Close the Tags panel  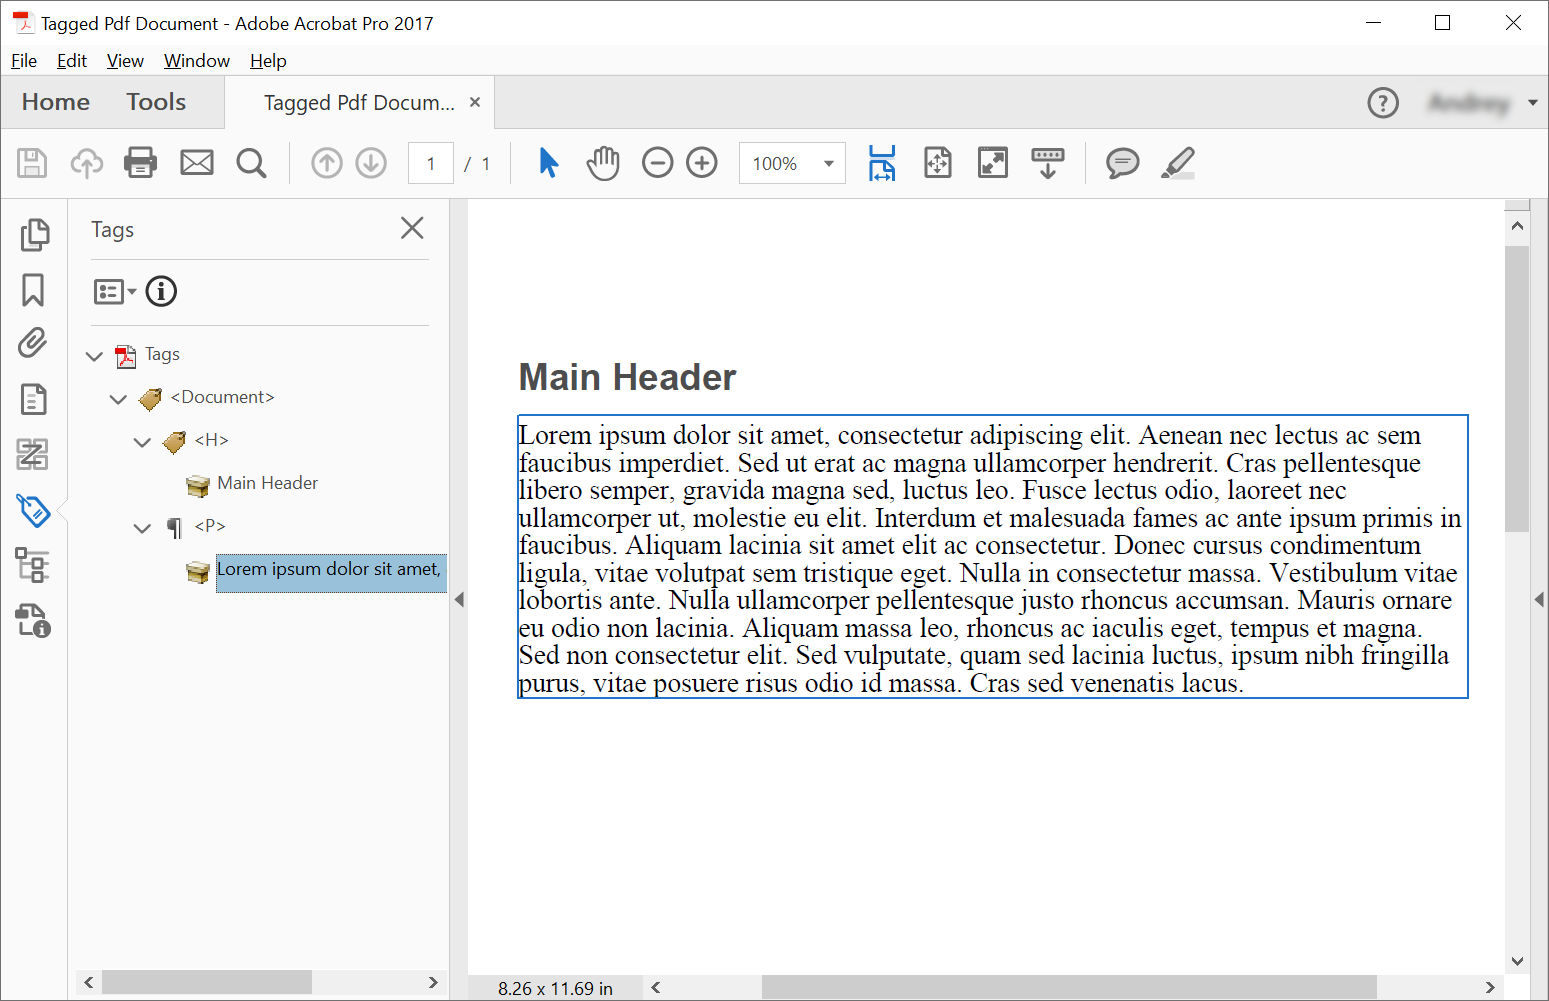pyautogui.click(x=412, y=228)
